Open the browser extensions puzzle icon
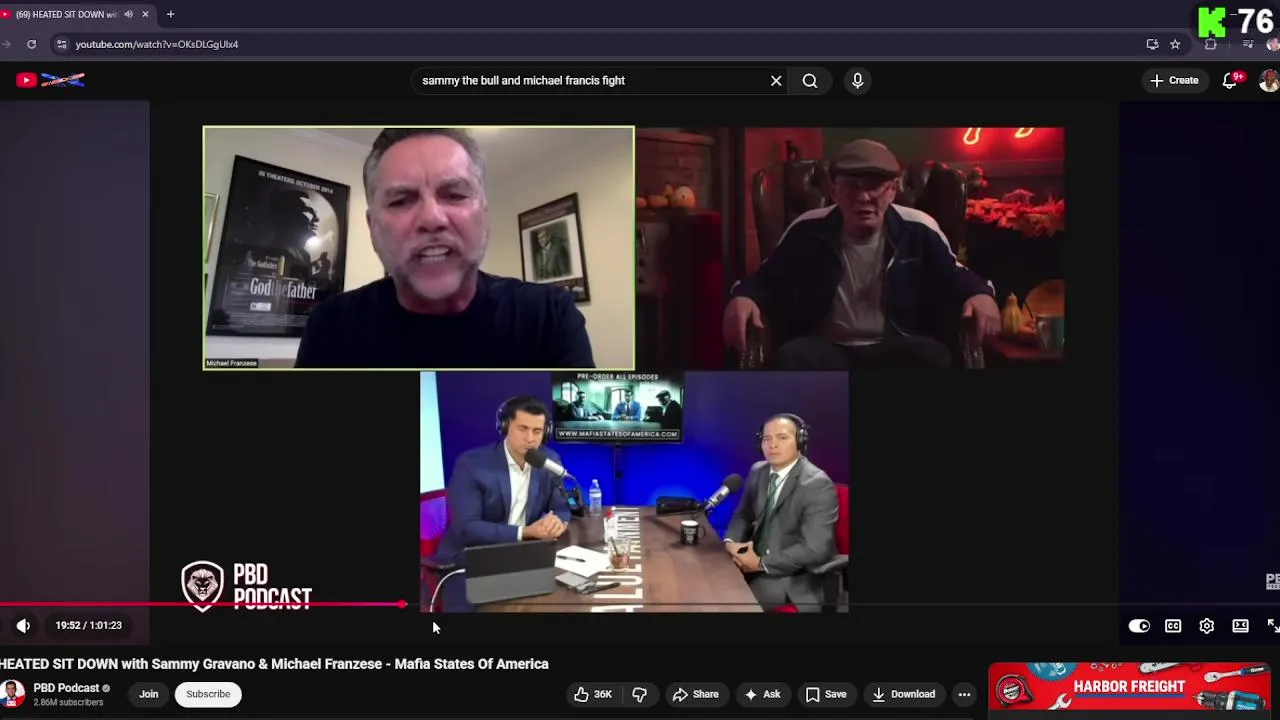The image size is (1280, 720). pyautogui.click(x=1211, y=44)
